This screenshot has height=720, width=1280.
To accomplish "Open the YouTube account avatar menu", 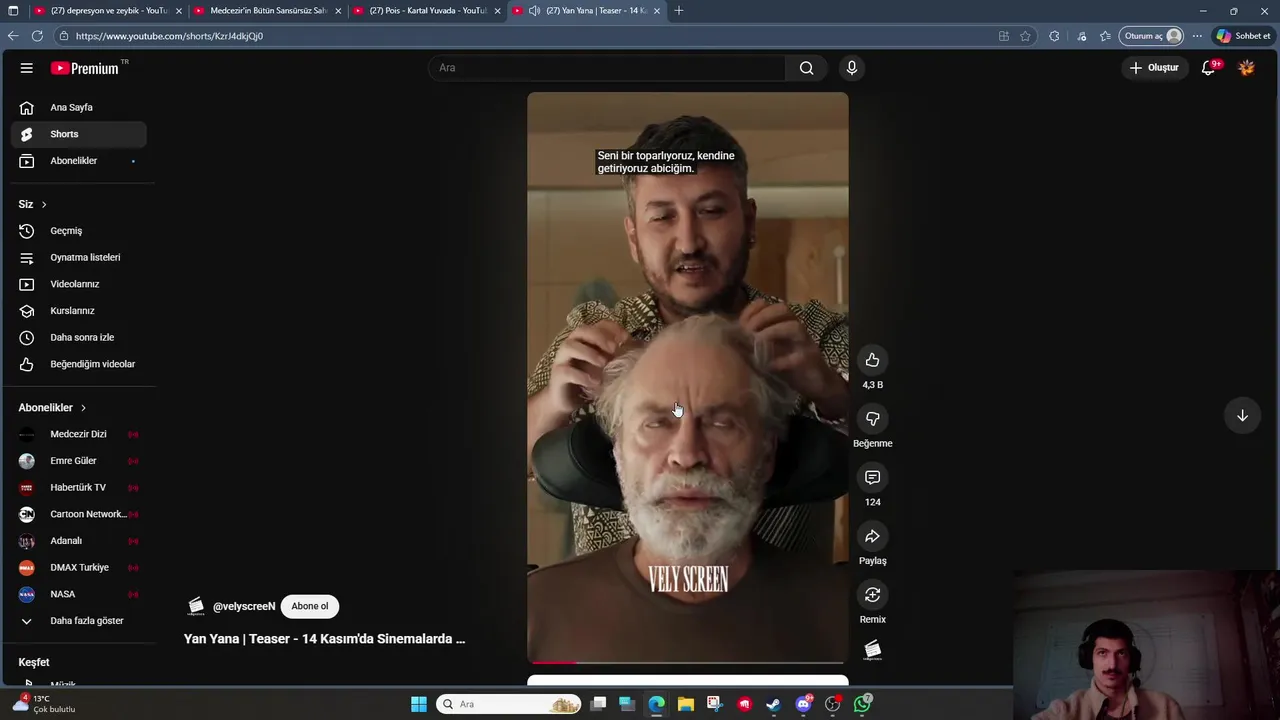I will coord(1246,68).
